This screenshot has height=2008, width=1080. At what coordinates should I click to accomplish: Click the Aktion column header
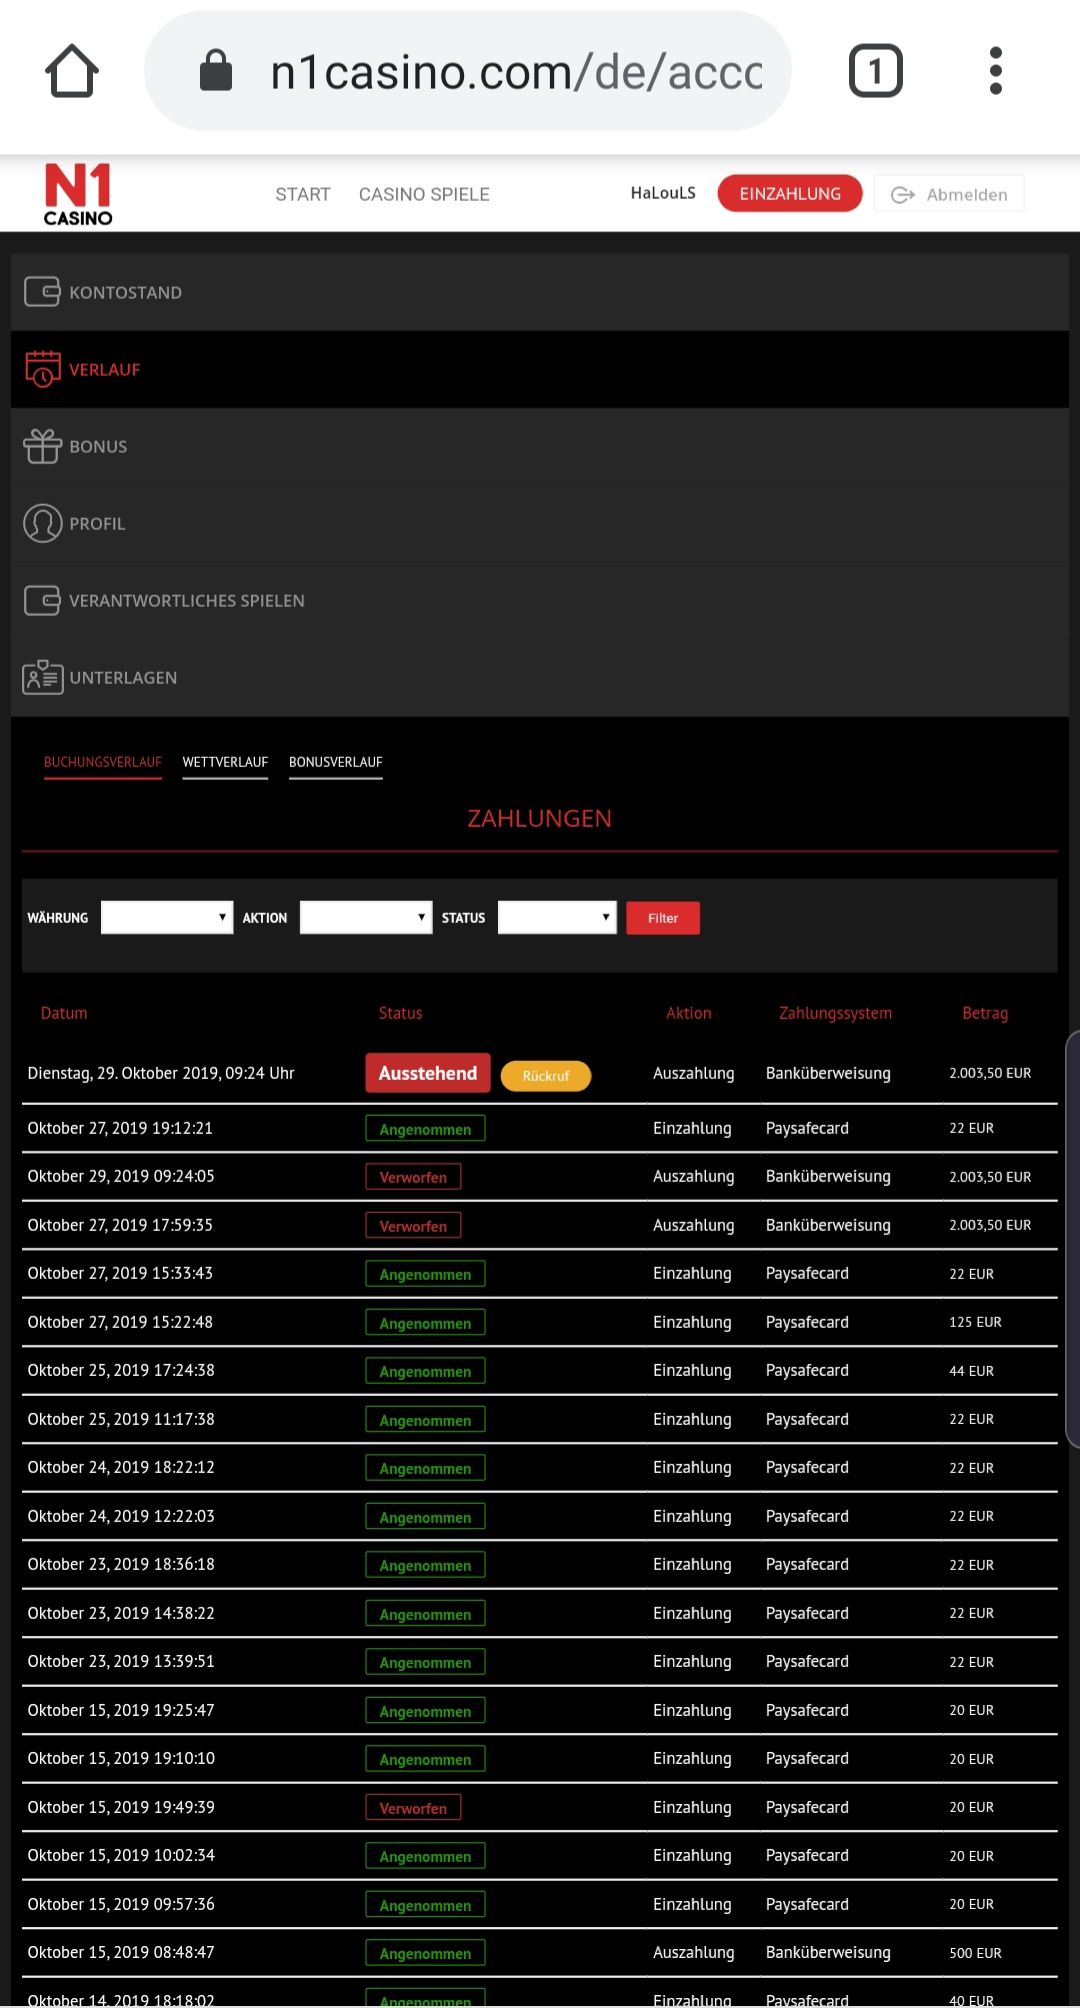pos(689,1013)
